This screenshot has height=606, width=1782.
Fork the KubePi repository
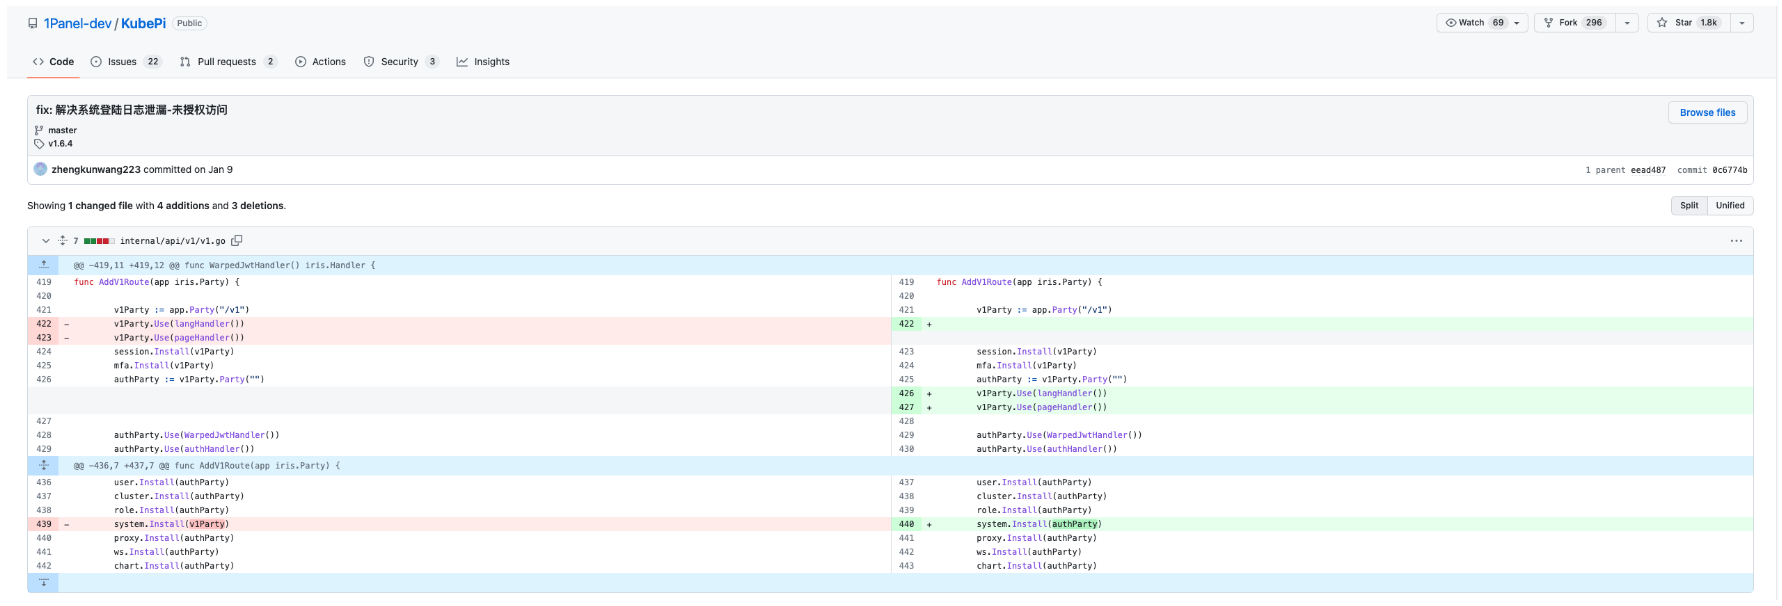coord(1572,23)
